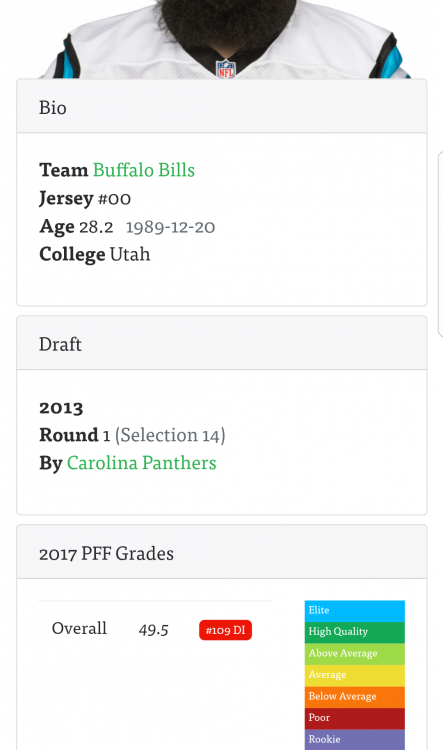Click the player photo at top

point(225,39)
